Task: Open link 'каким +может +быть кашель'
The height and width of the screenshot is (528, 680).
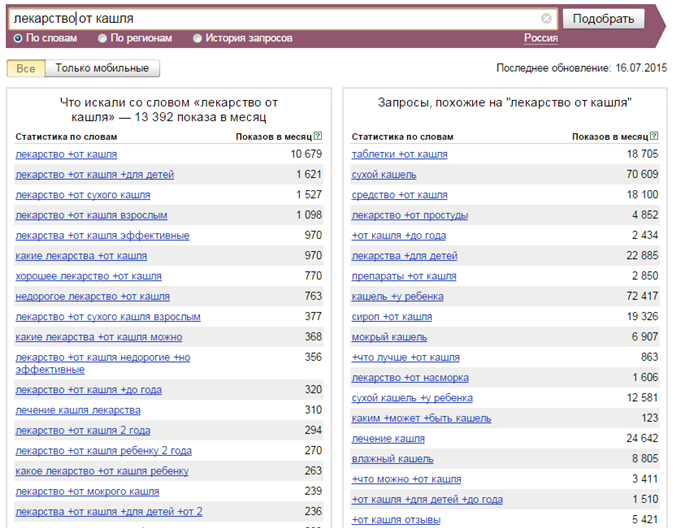Action: click(x=422, y=419)
